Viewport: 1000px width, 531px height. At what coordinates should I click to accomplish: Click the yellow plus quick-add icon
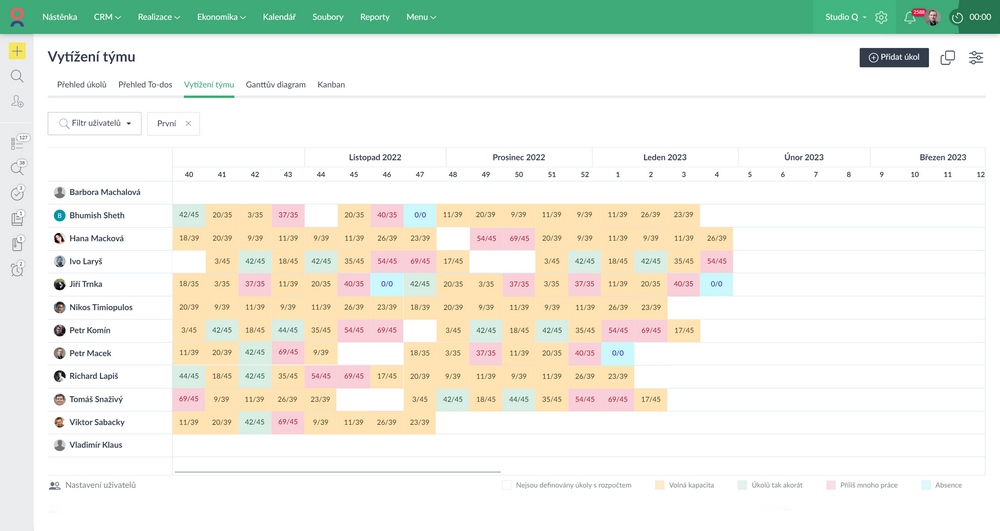[x=17, y=51]
